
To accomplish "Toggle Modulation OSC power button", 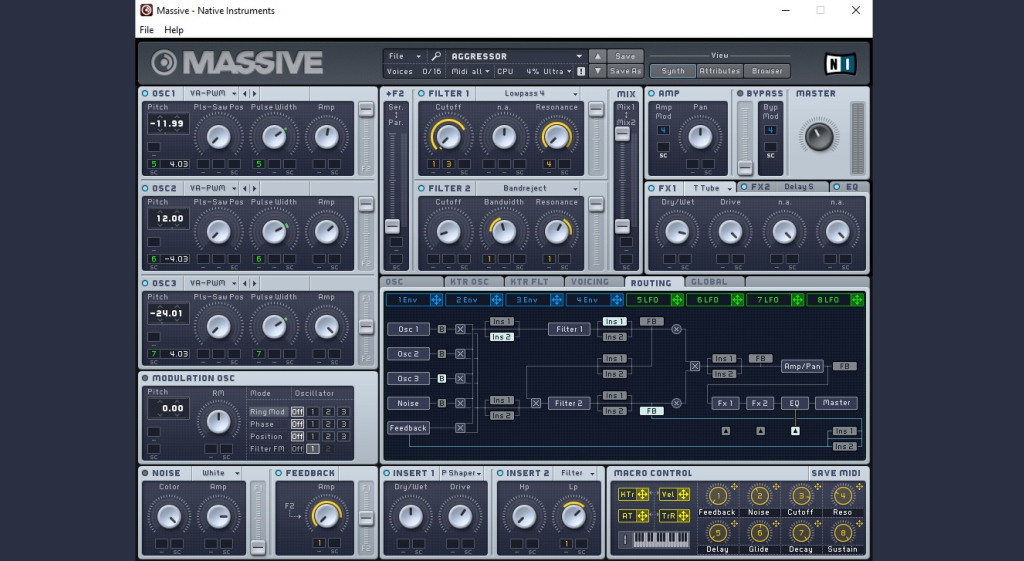I will coord(145,378).
